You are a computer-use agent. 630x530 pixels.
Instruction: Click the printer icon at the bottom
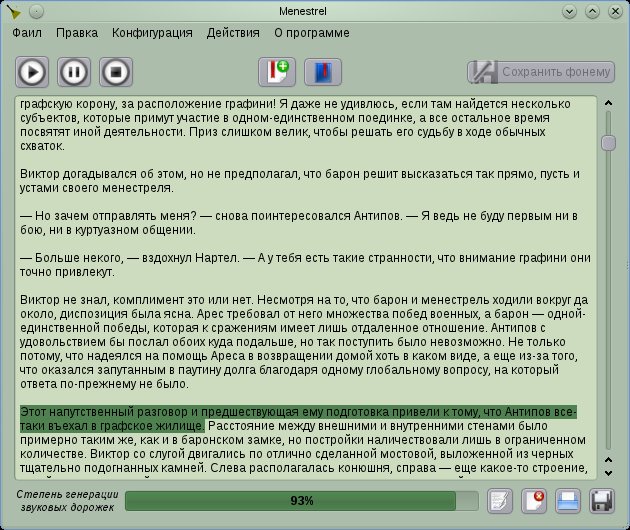(568, 501)
